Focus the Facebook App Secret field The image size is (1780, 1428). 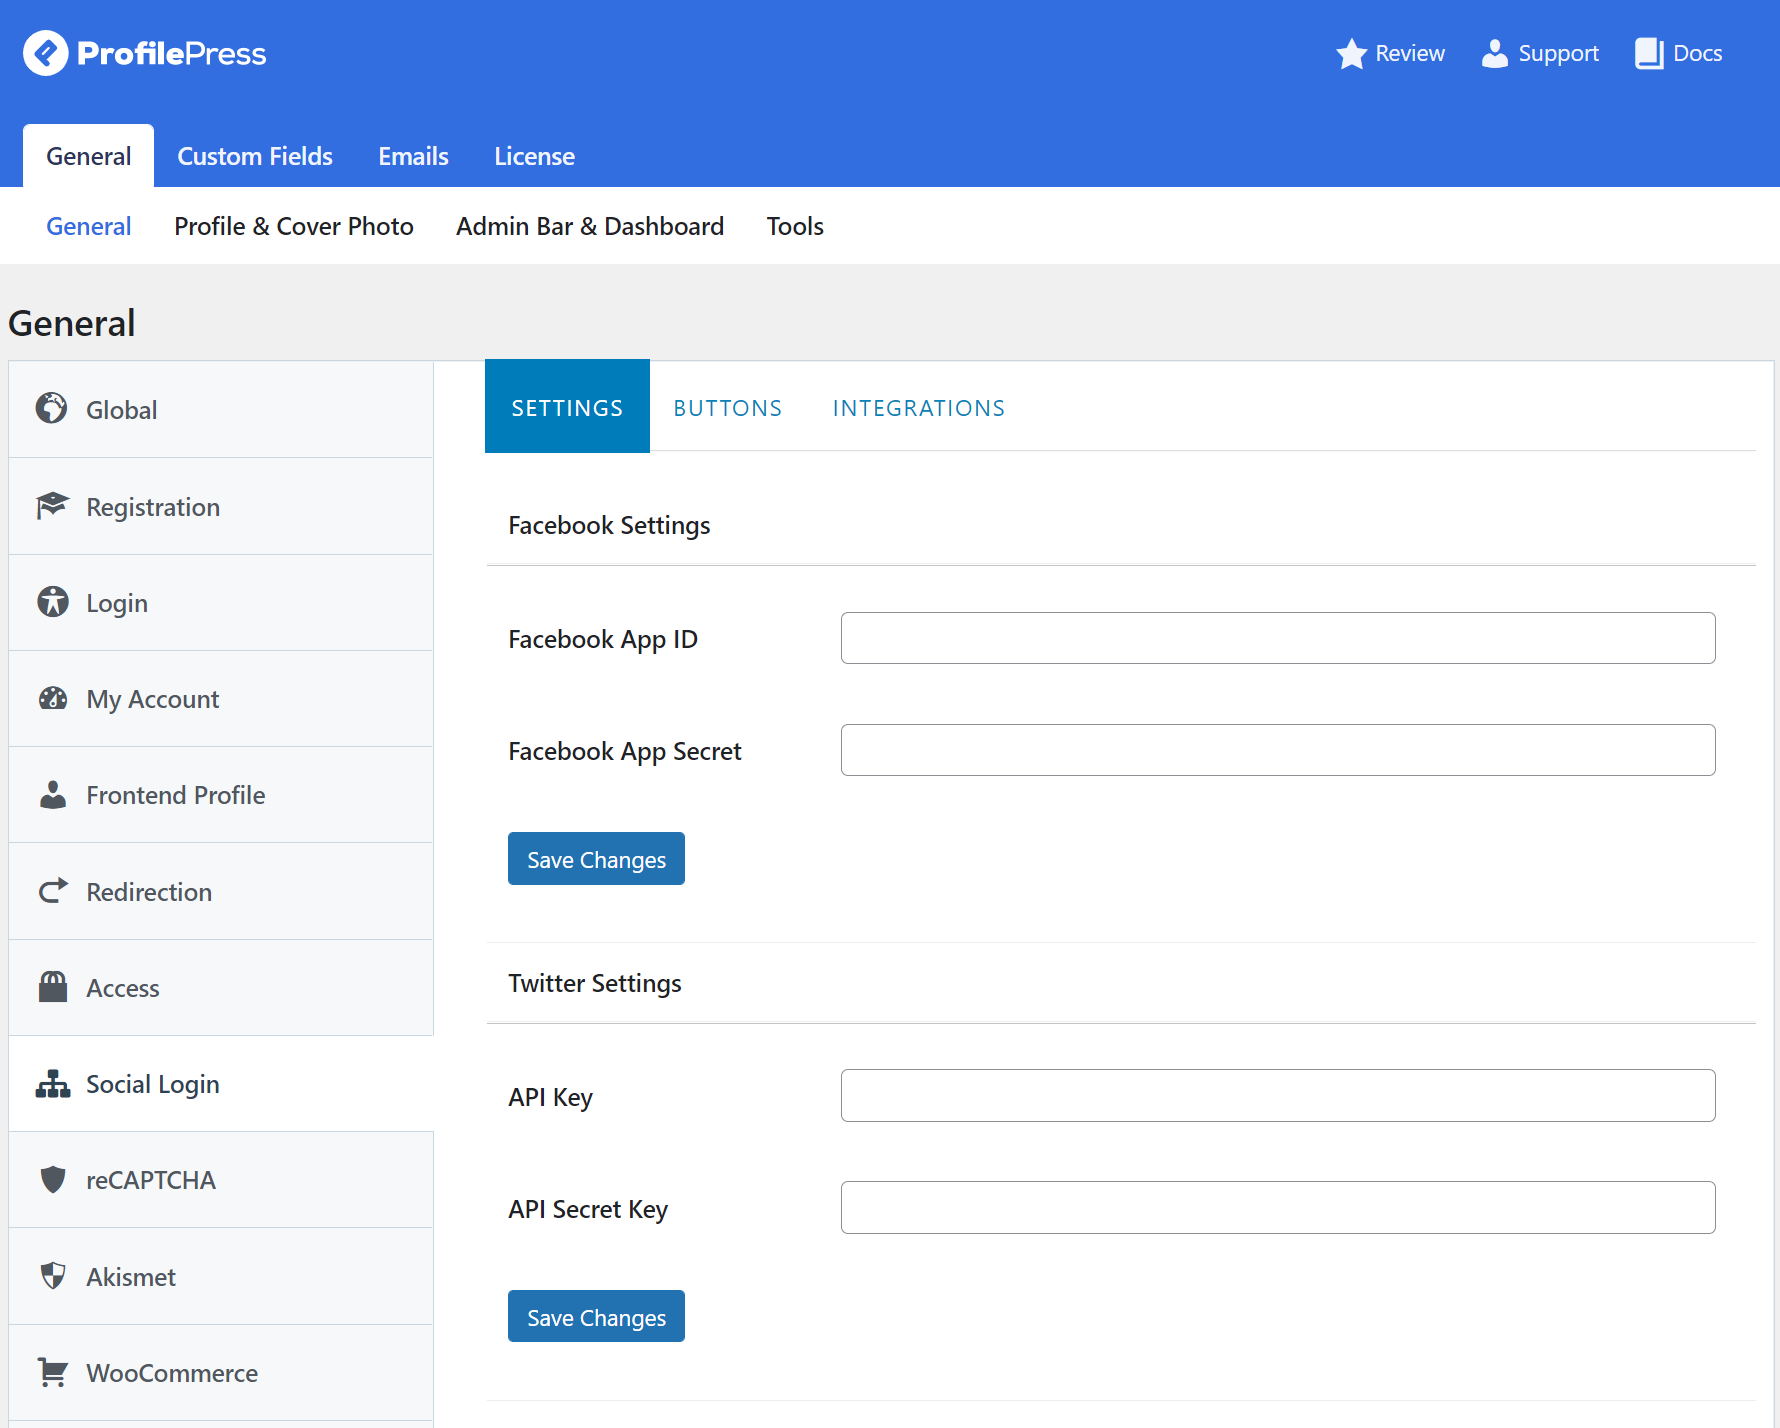pyautogui.click(x=1278, y=750)
